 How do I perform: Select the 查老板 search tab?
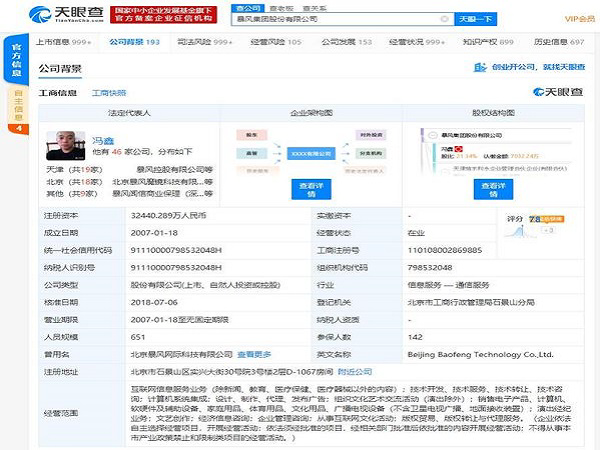coord(281,8)
